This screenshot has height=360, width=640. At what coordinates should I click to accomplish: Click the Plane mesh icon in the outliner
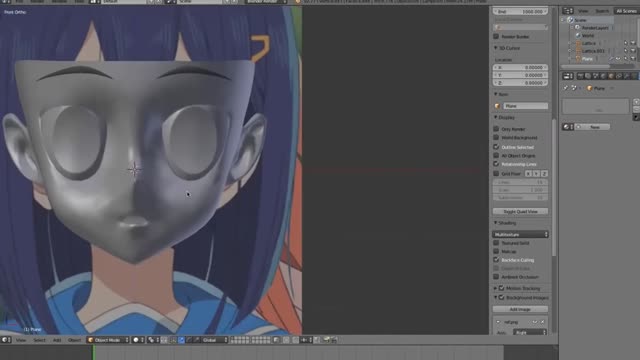(x=578, y=59)
